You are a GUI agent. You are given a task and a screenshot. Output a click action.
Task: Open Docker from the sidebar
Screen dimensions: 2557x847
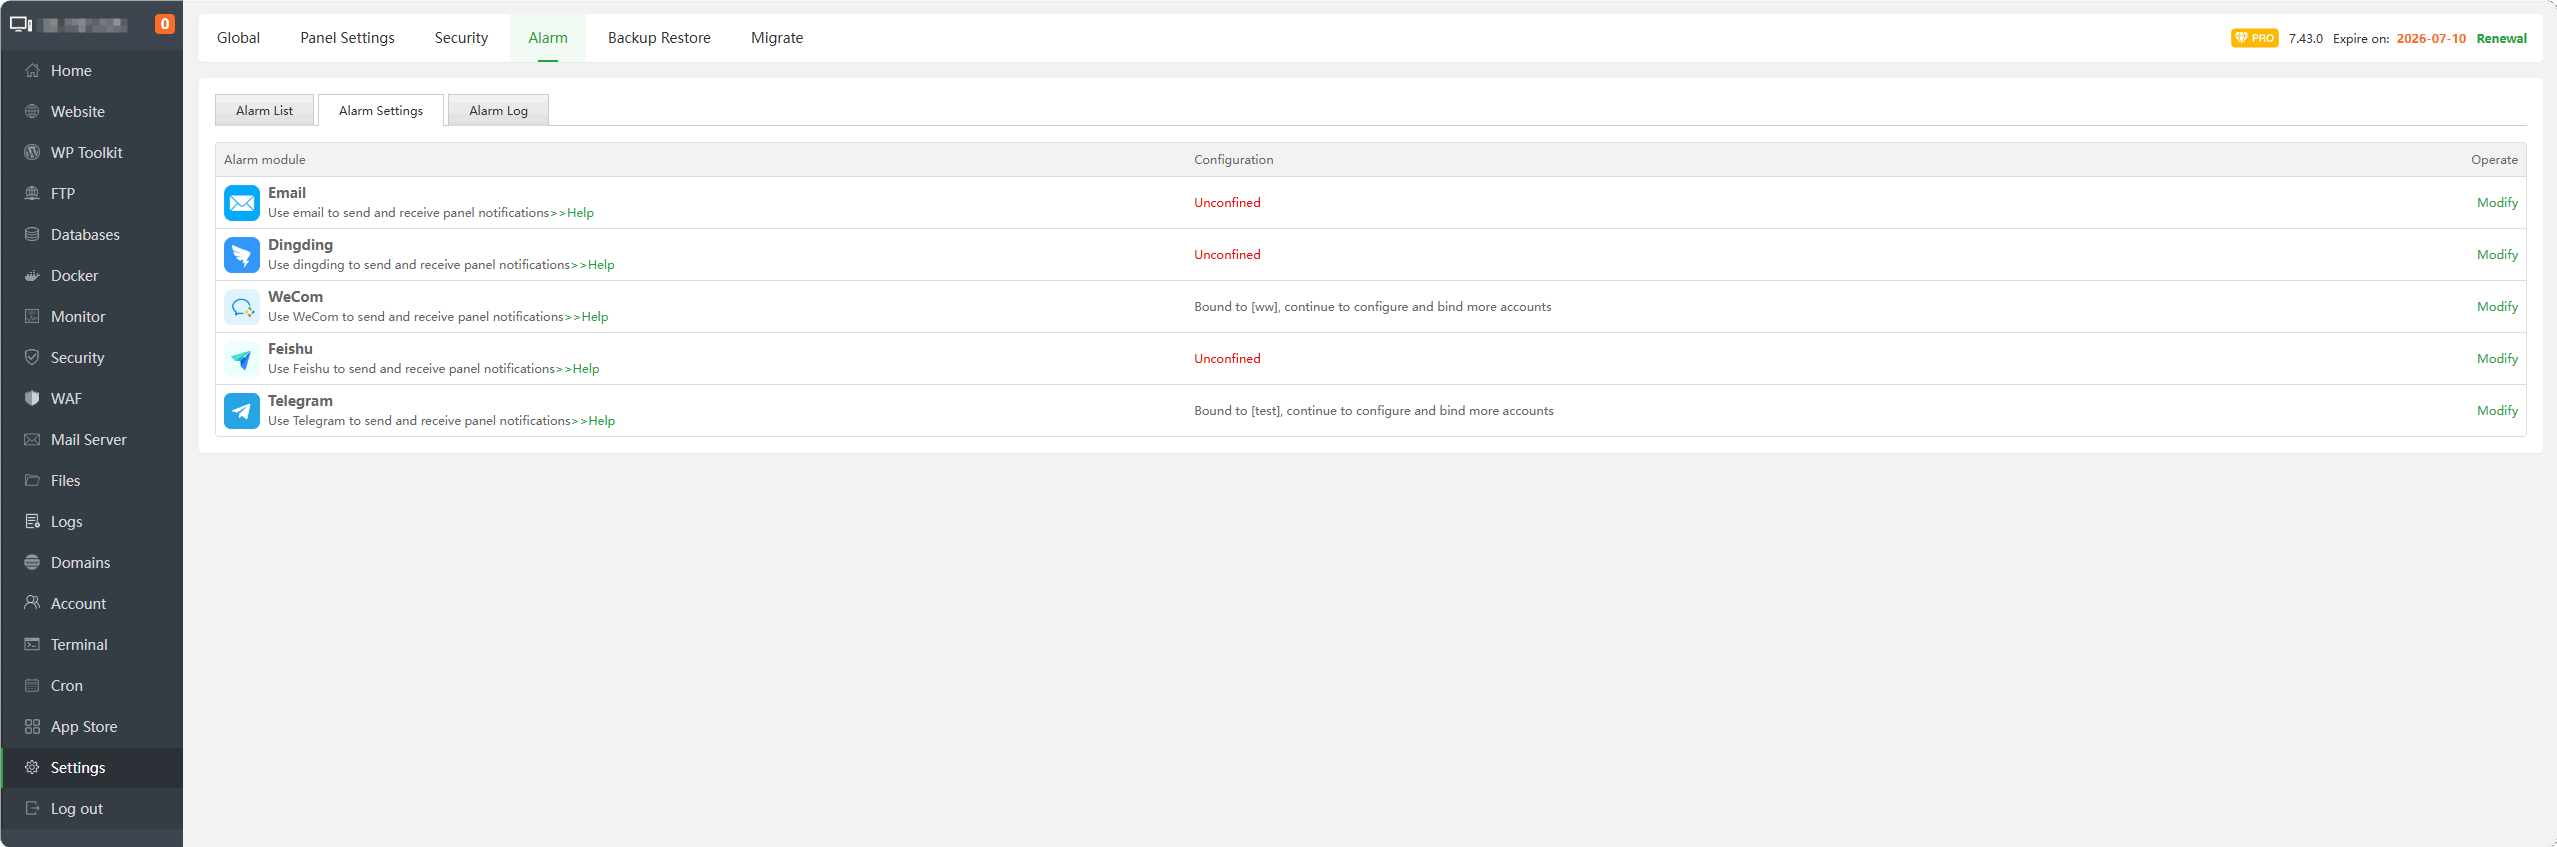pos(74,276)
